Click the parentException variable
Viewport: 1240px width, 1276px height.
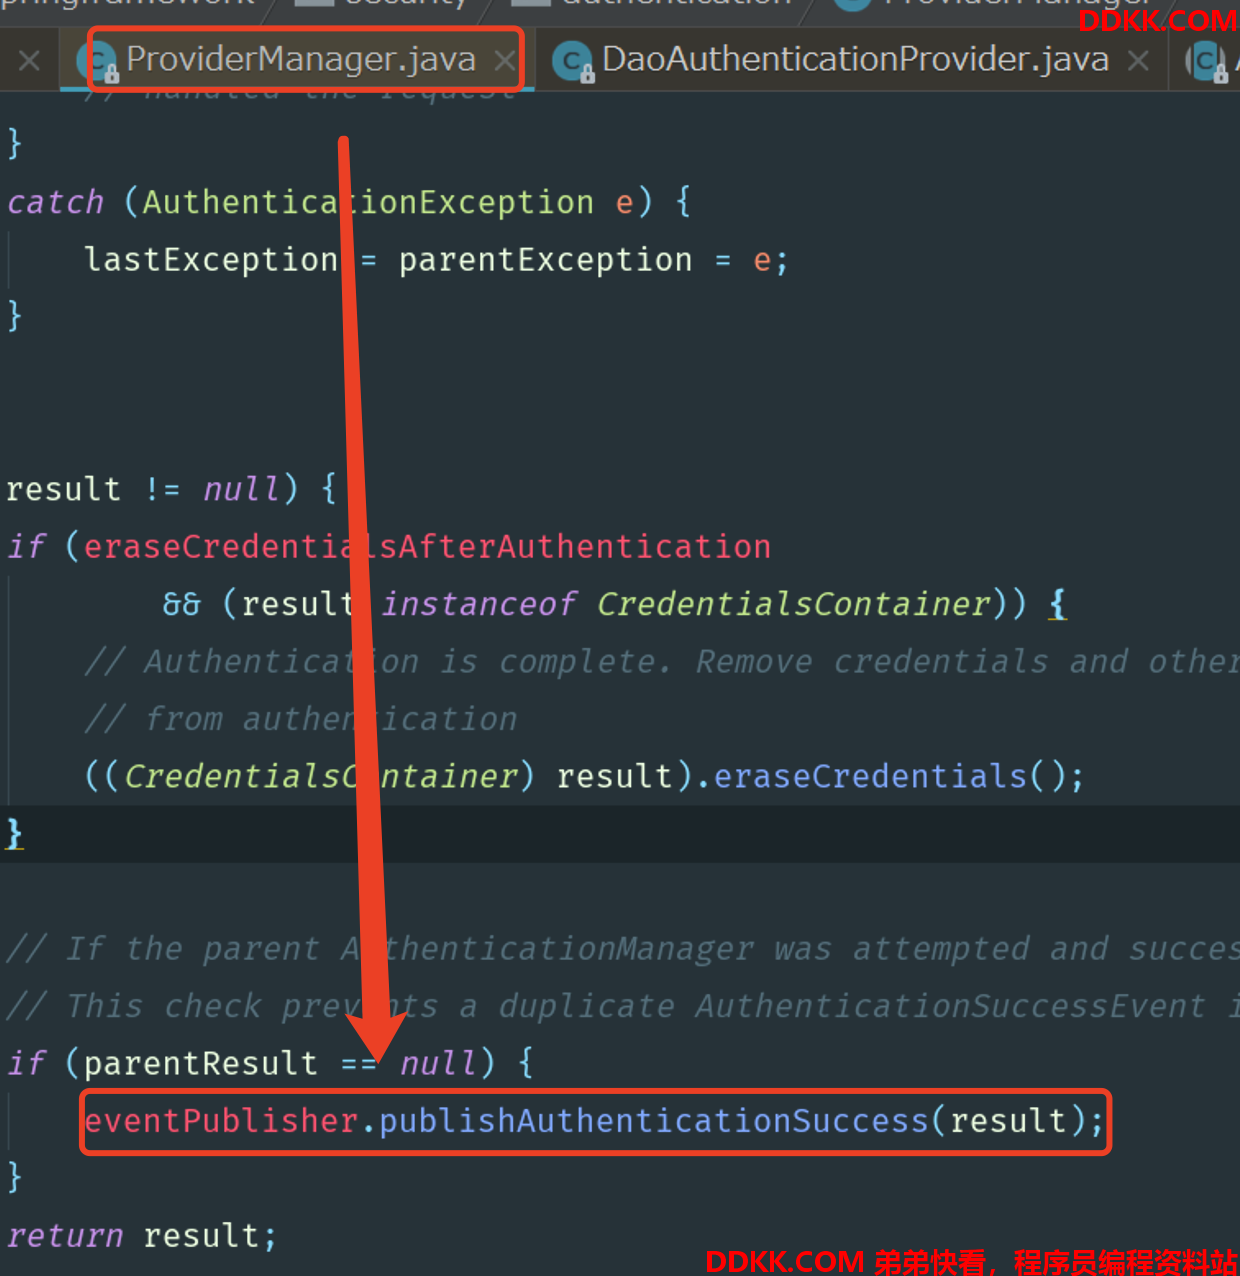[x=546, y=260]
